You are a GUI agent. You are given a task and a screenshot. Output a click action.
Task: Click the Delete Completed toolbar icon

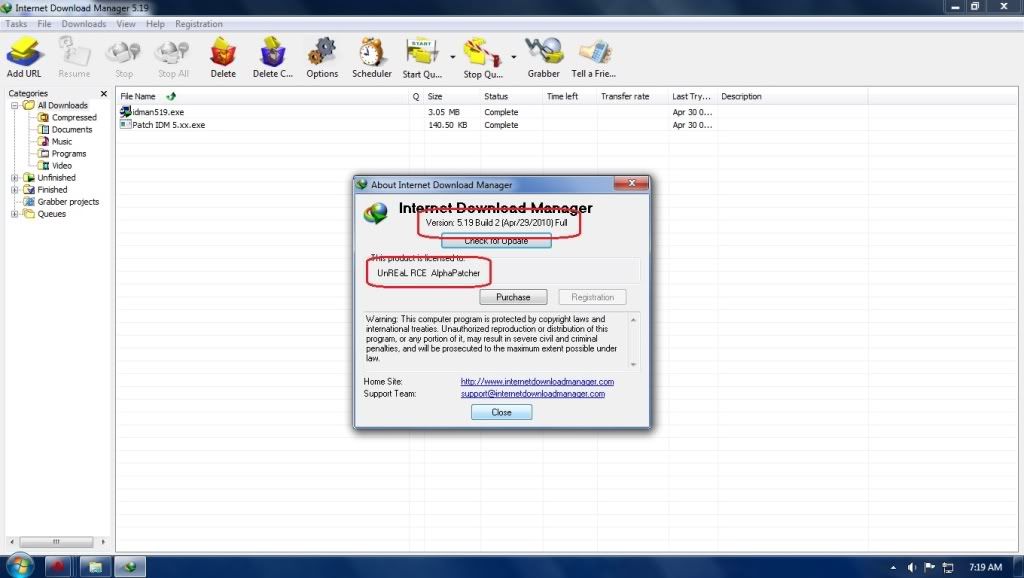click(x=272, y=57)
